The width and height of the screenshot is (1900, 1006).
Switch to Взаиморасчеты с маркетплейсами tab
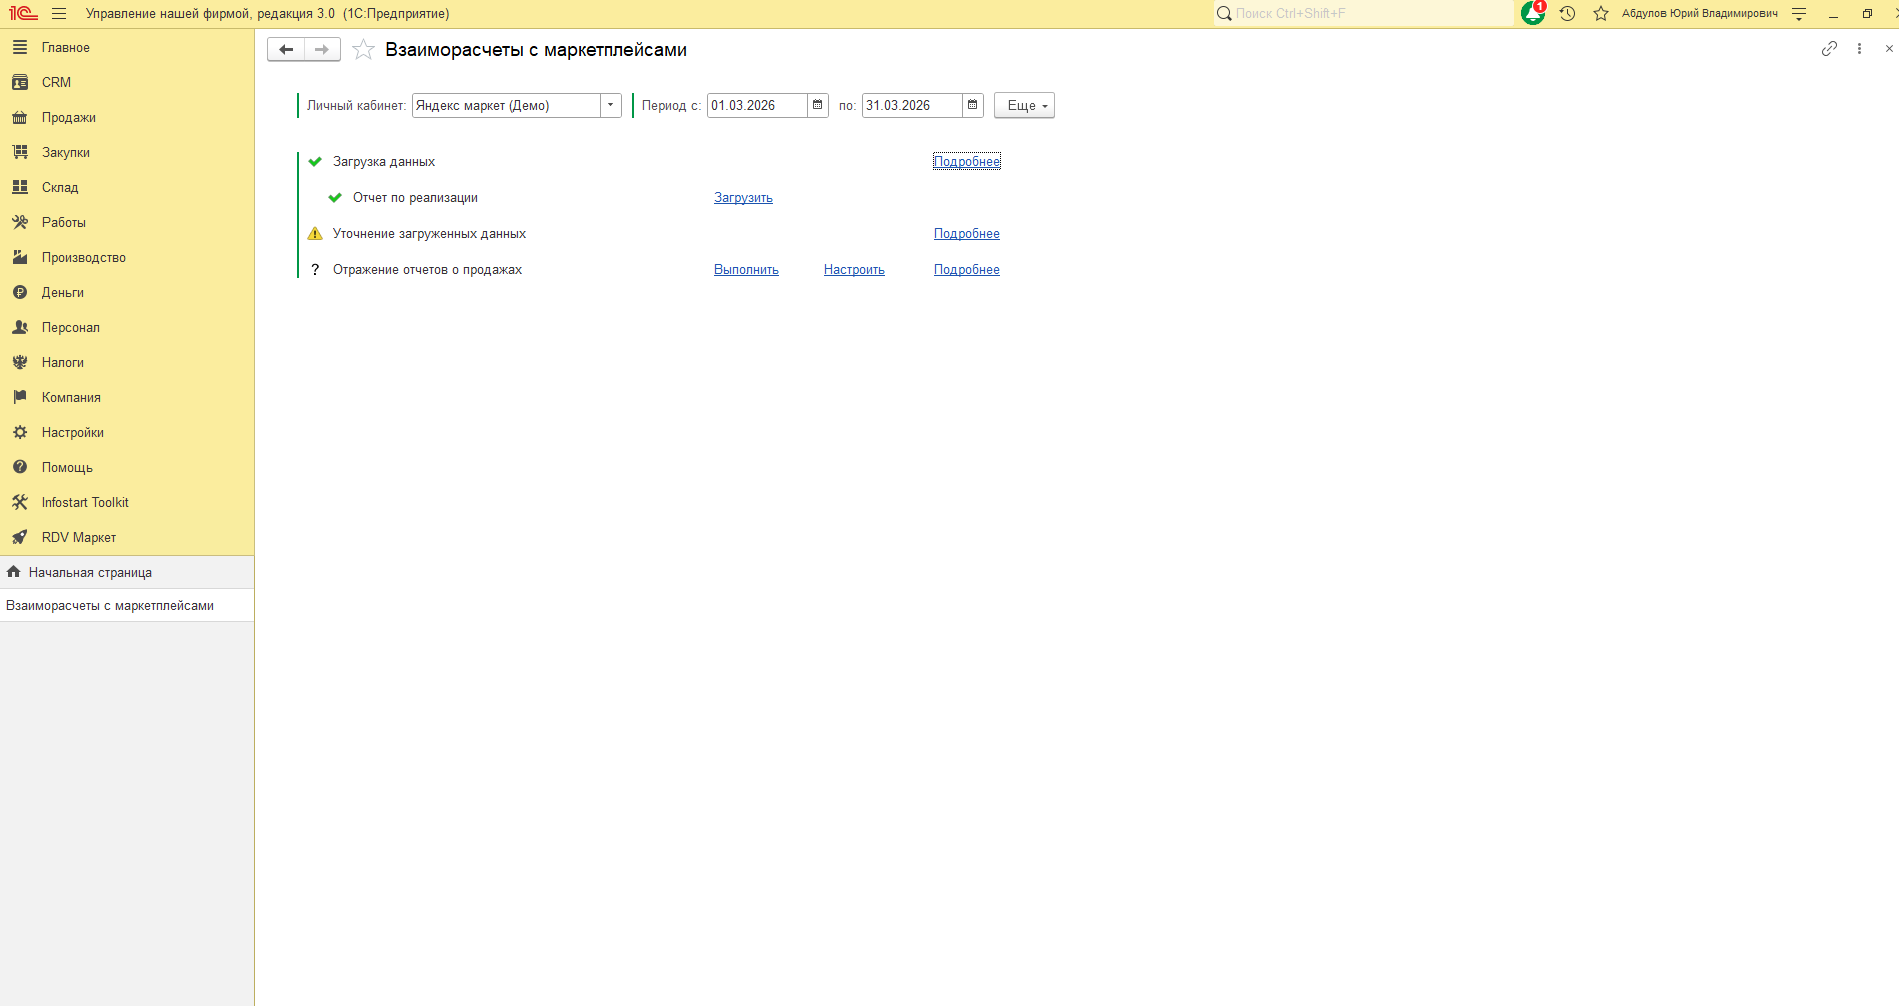click(127, 605)
